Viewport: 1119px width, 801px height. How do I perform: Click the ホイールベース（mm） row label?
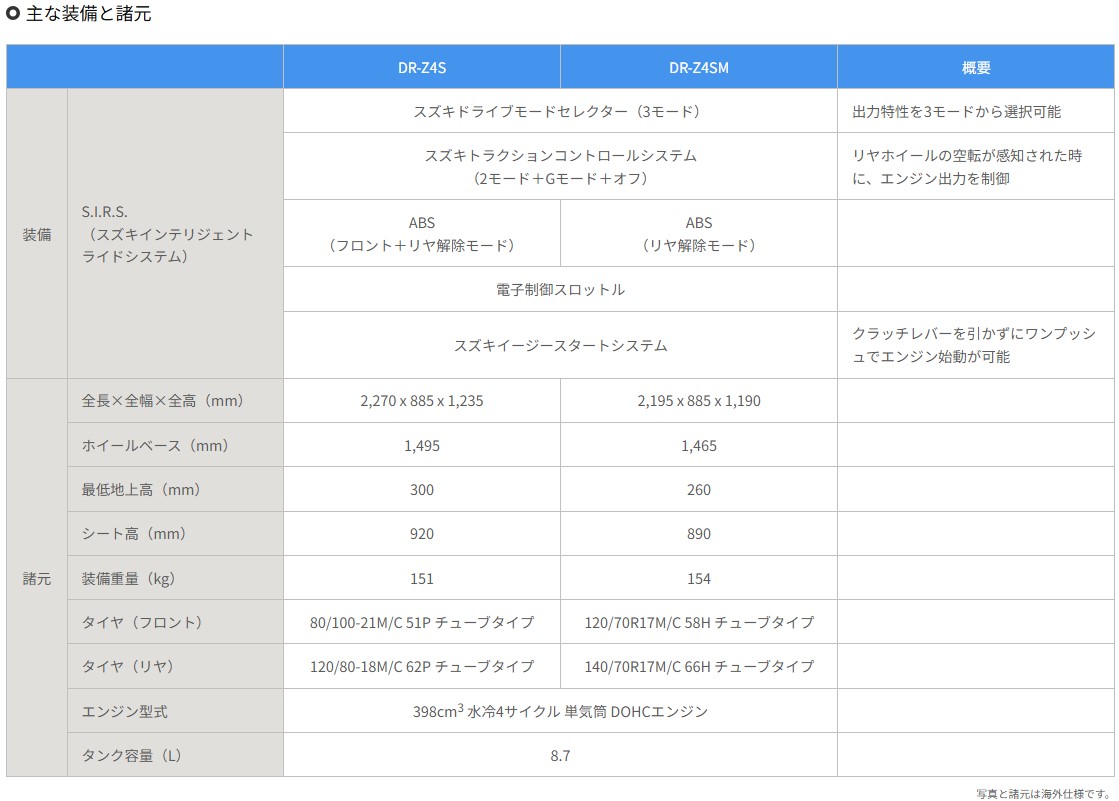(155, 445)
